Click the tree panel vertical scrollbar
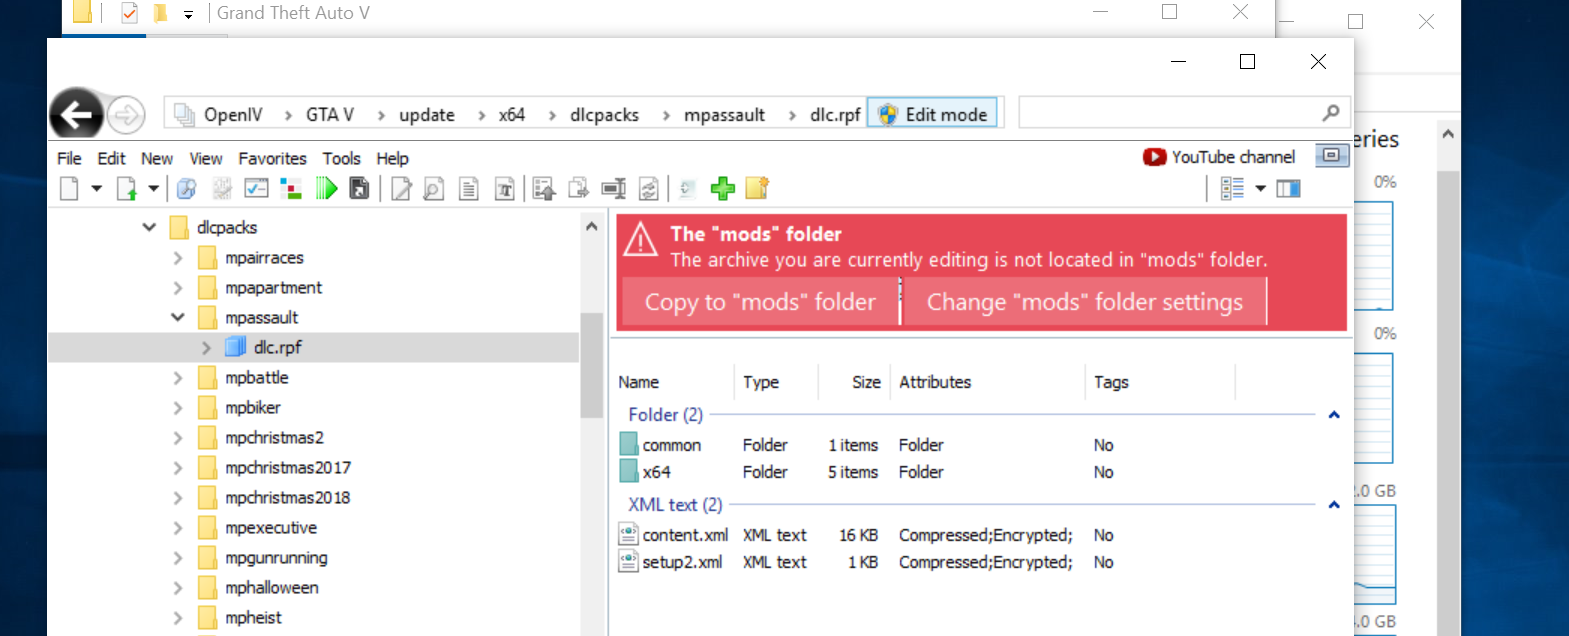The image size is (1569, 636). click(591, 365)
